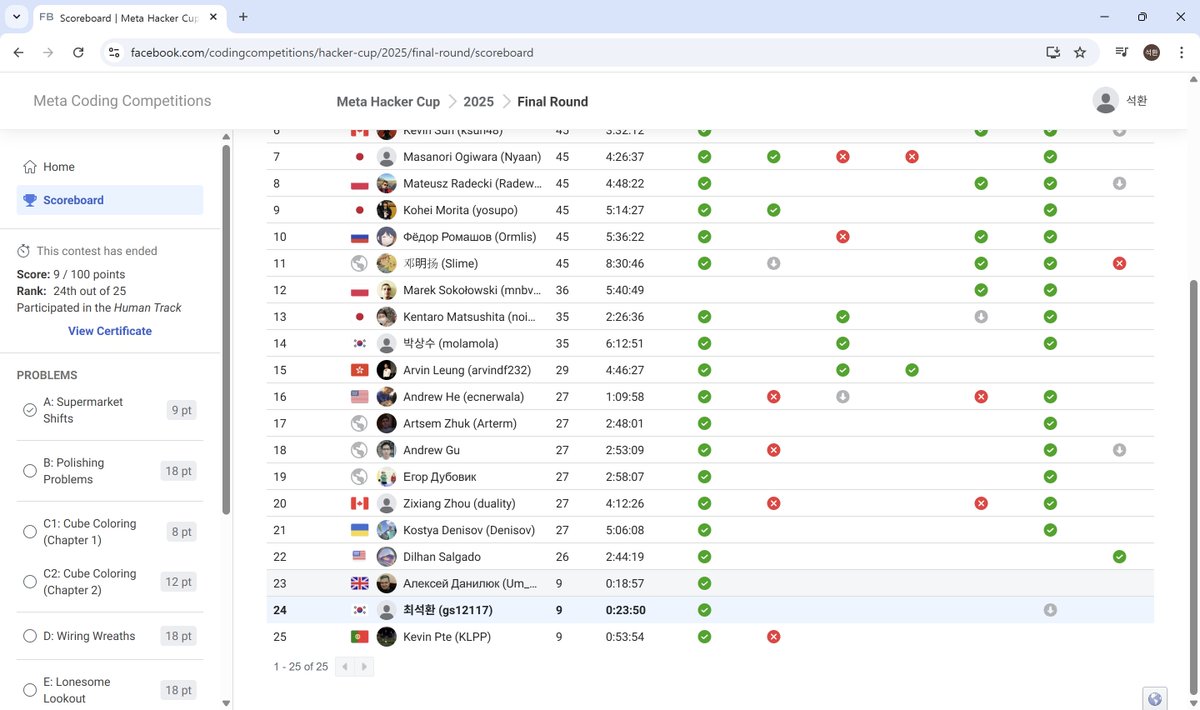The image size is (1200, 710).
Task: Go to the next scoreboard page arrow
Action: coord(364,667)
